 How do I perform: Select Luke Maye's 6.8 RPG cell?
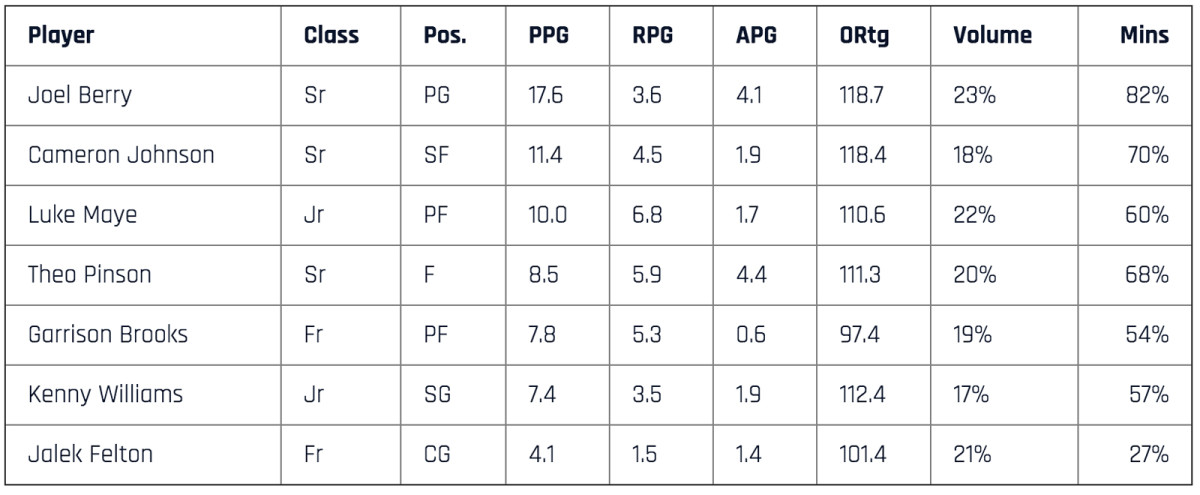(647, 215)
